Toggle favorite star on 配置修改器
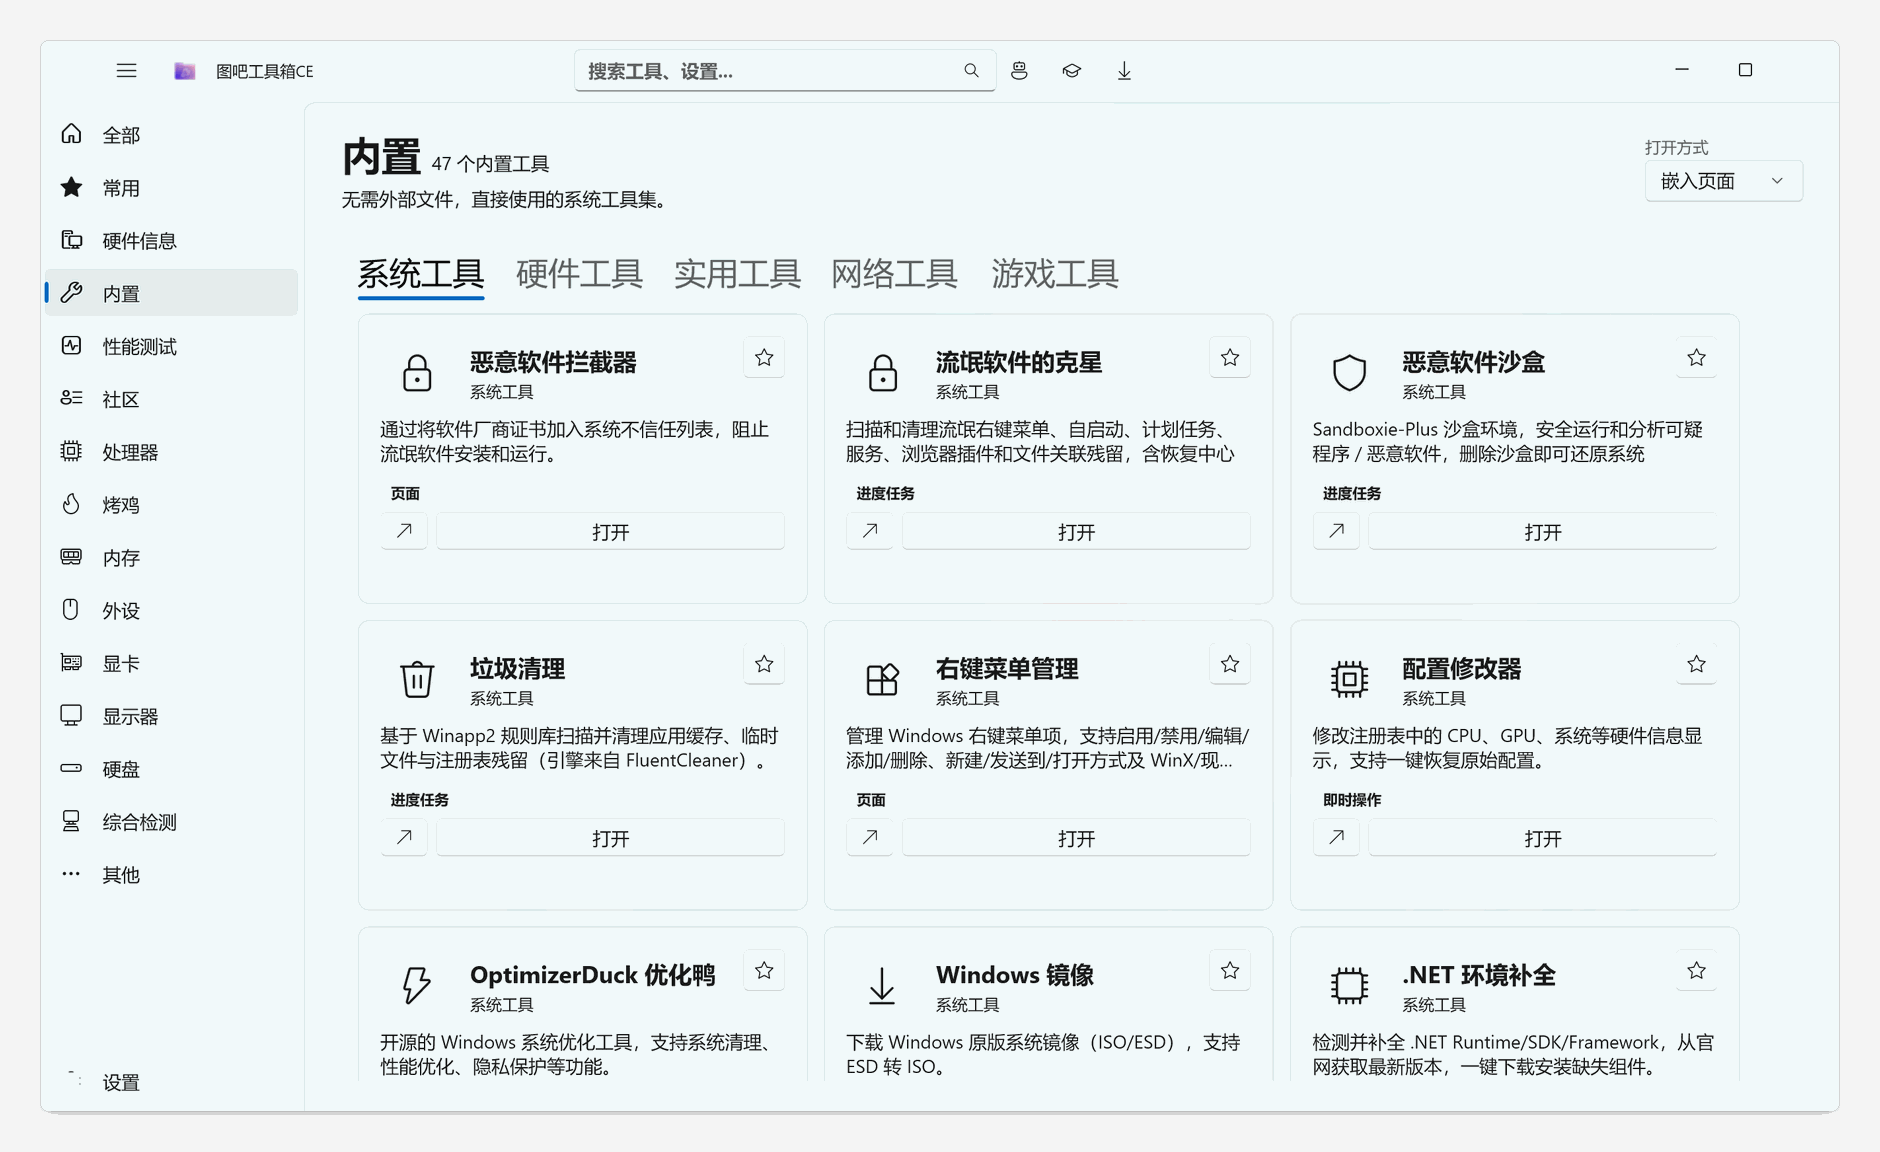The height and width of the screenshot is (1152, 1880). [1696, 664]
